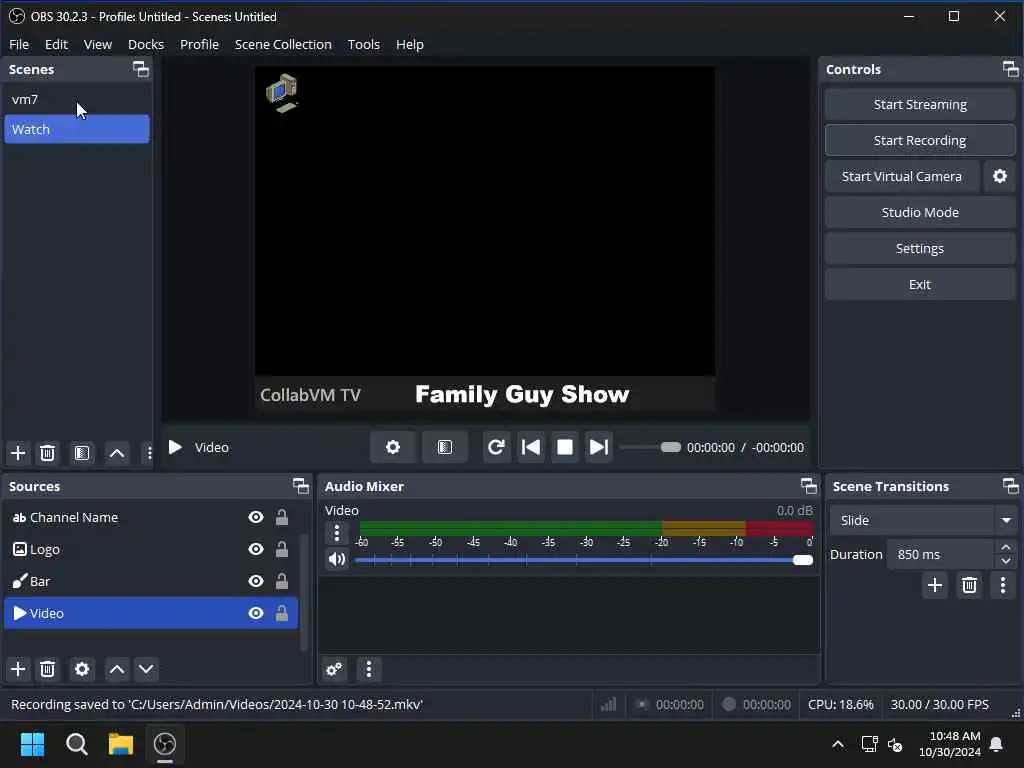Open Video source filters in toolbar
Image resolution: width=1024 pixels, height=768 pixels.
(445, 447)
